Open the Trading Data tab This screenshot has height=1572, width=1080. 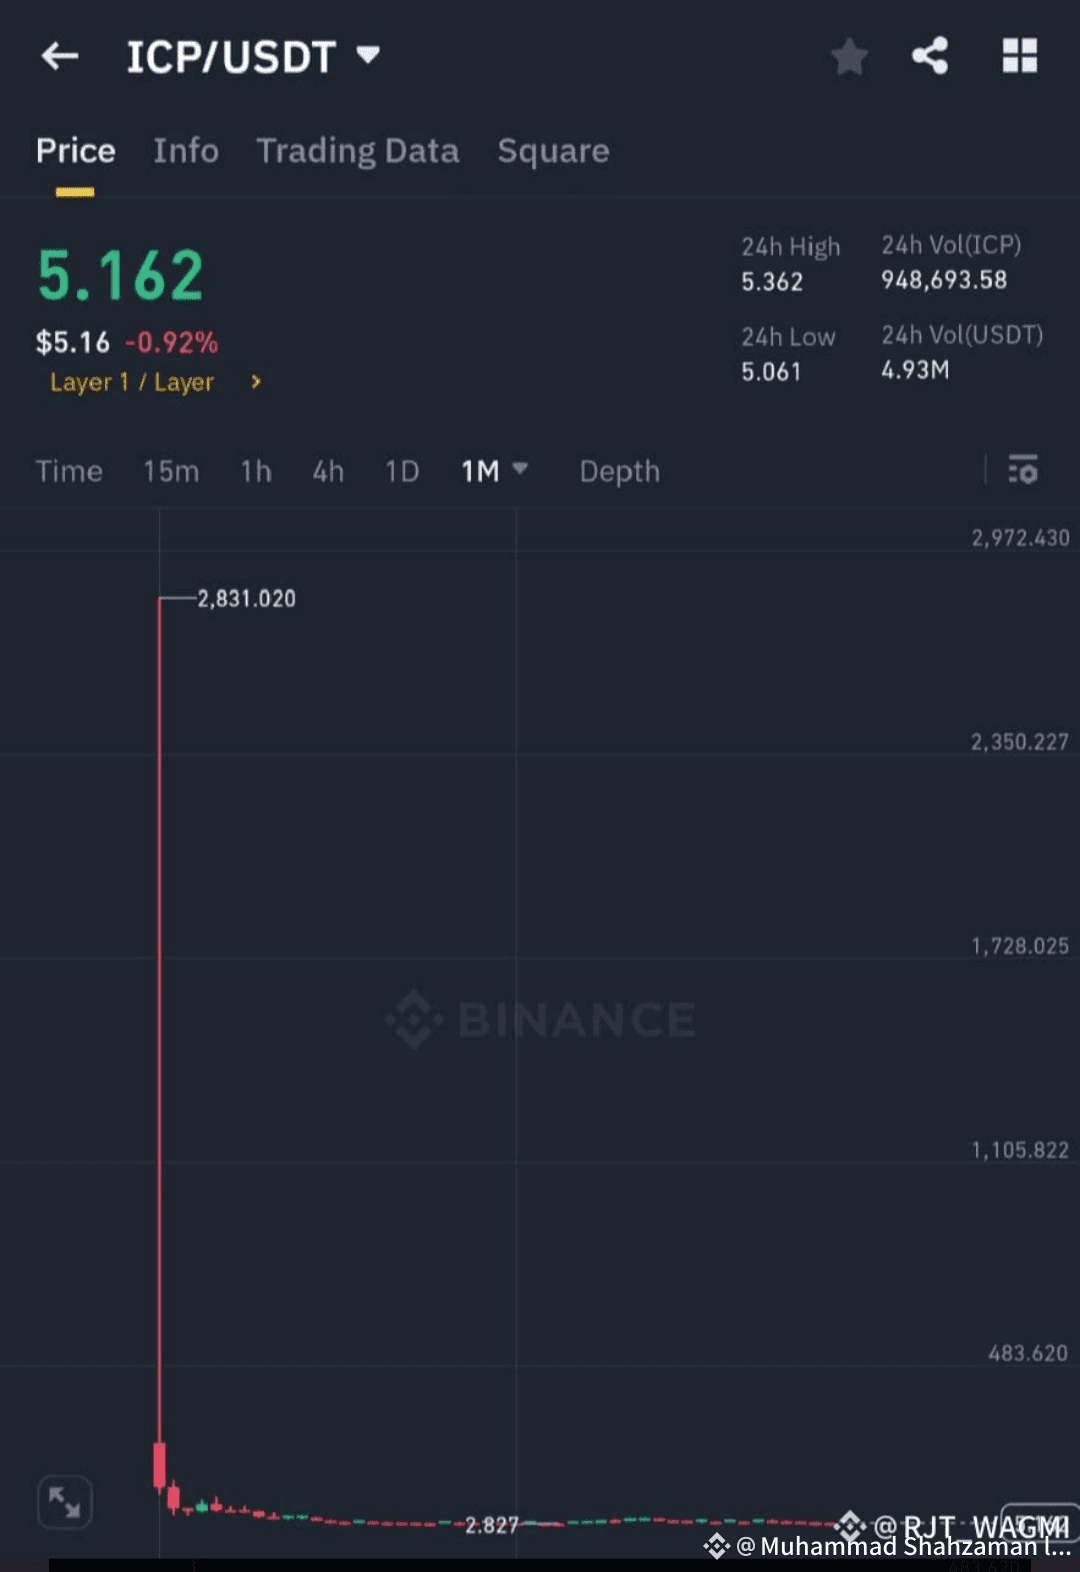[358, 151]
